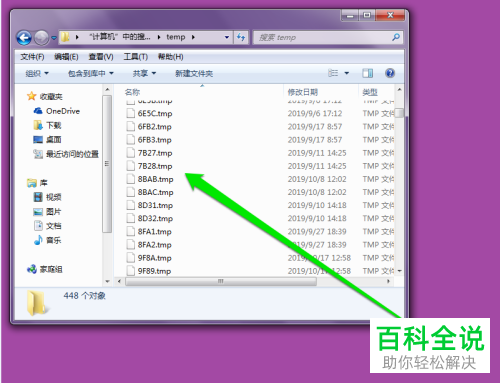
Task: Toggle the preview pane icon
Action: click(x=368, y=73)
